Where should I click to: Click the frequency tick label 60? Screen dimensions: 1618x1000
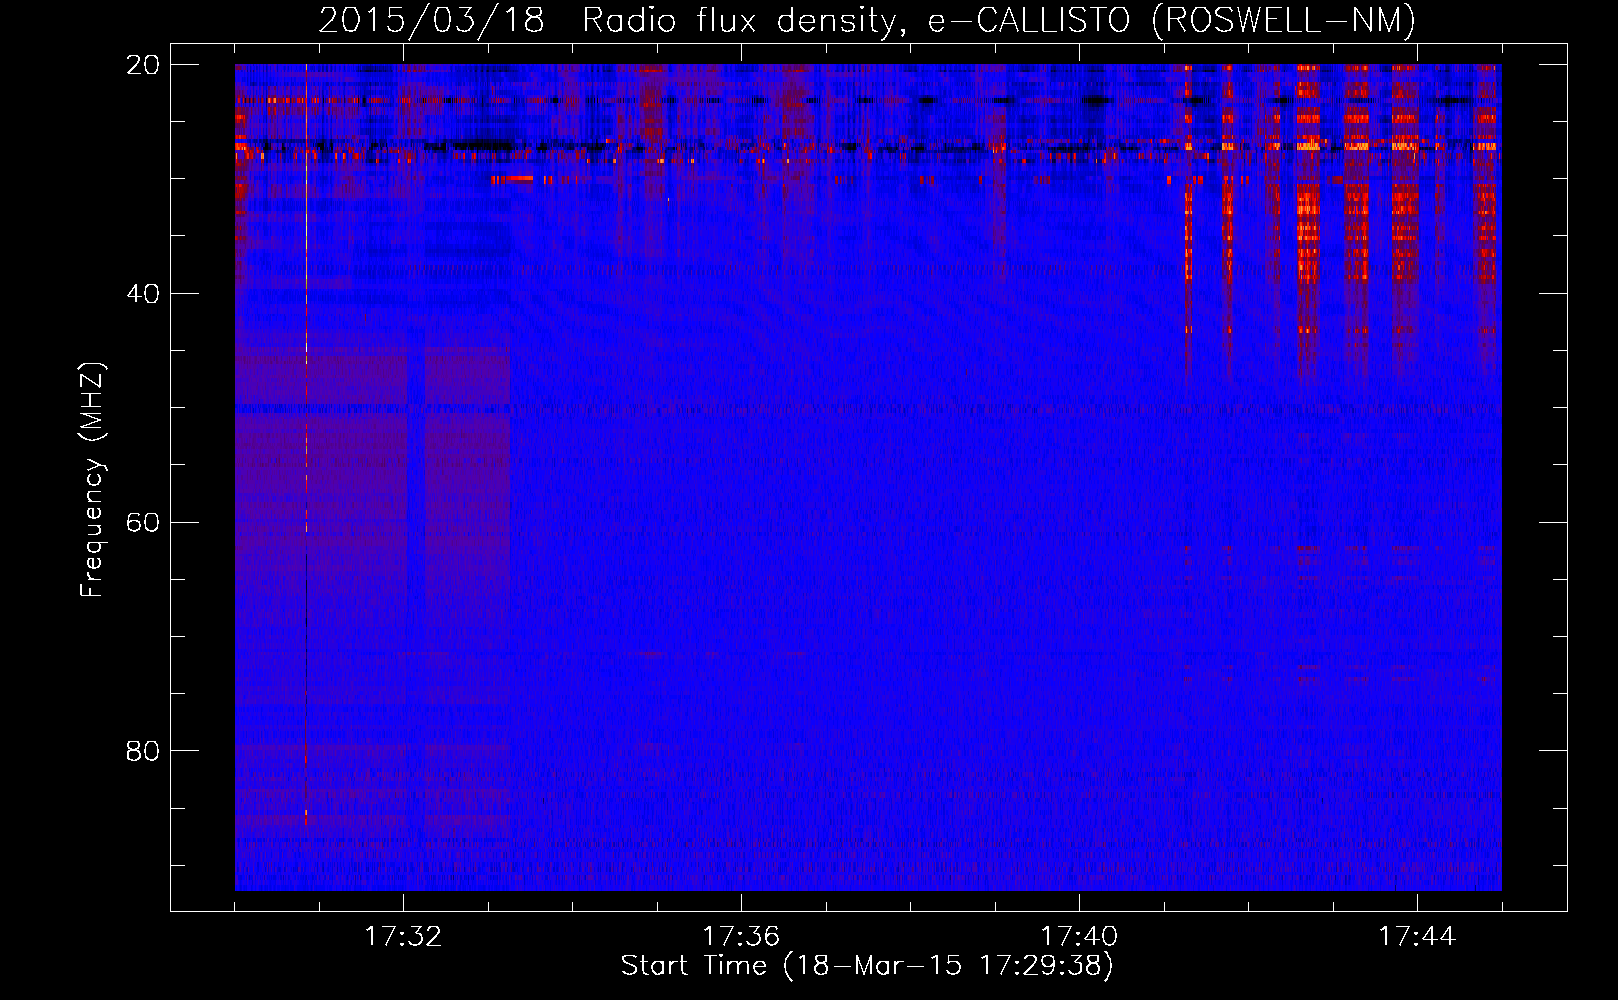click(142, 522)
